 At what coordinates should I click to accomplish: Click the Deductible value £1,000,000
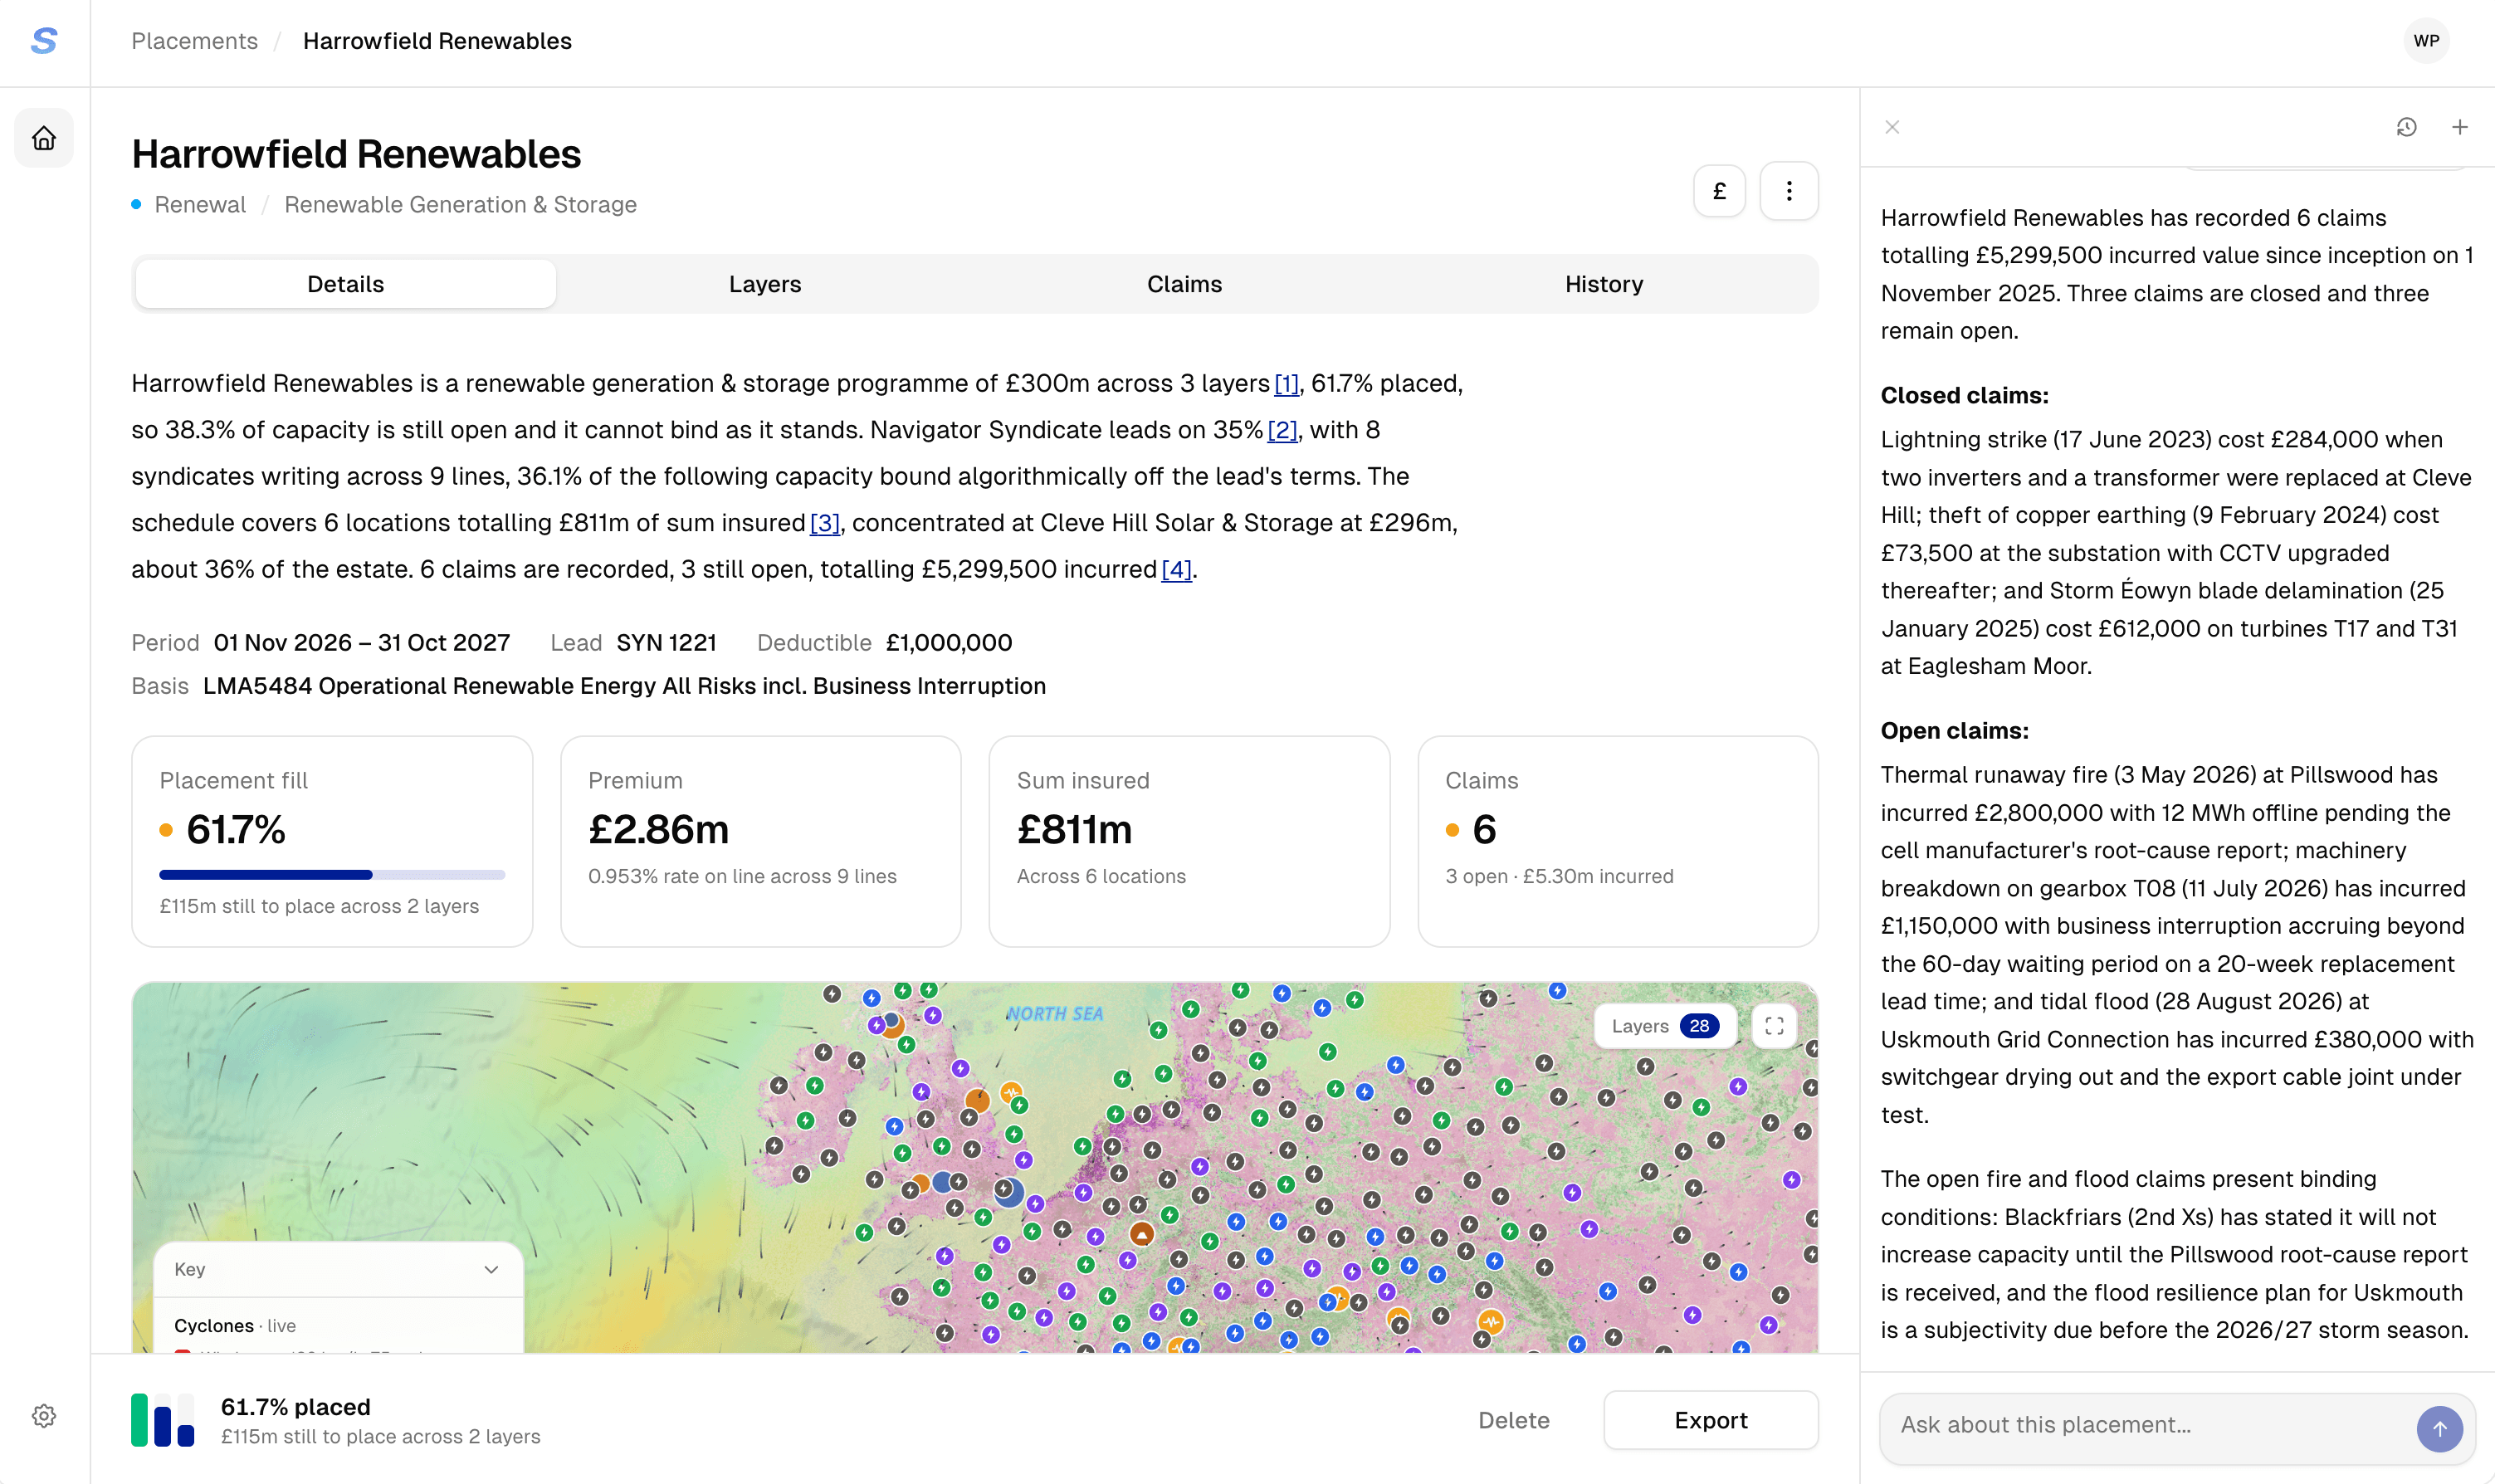[949, 642]
